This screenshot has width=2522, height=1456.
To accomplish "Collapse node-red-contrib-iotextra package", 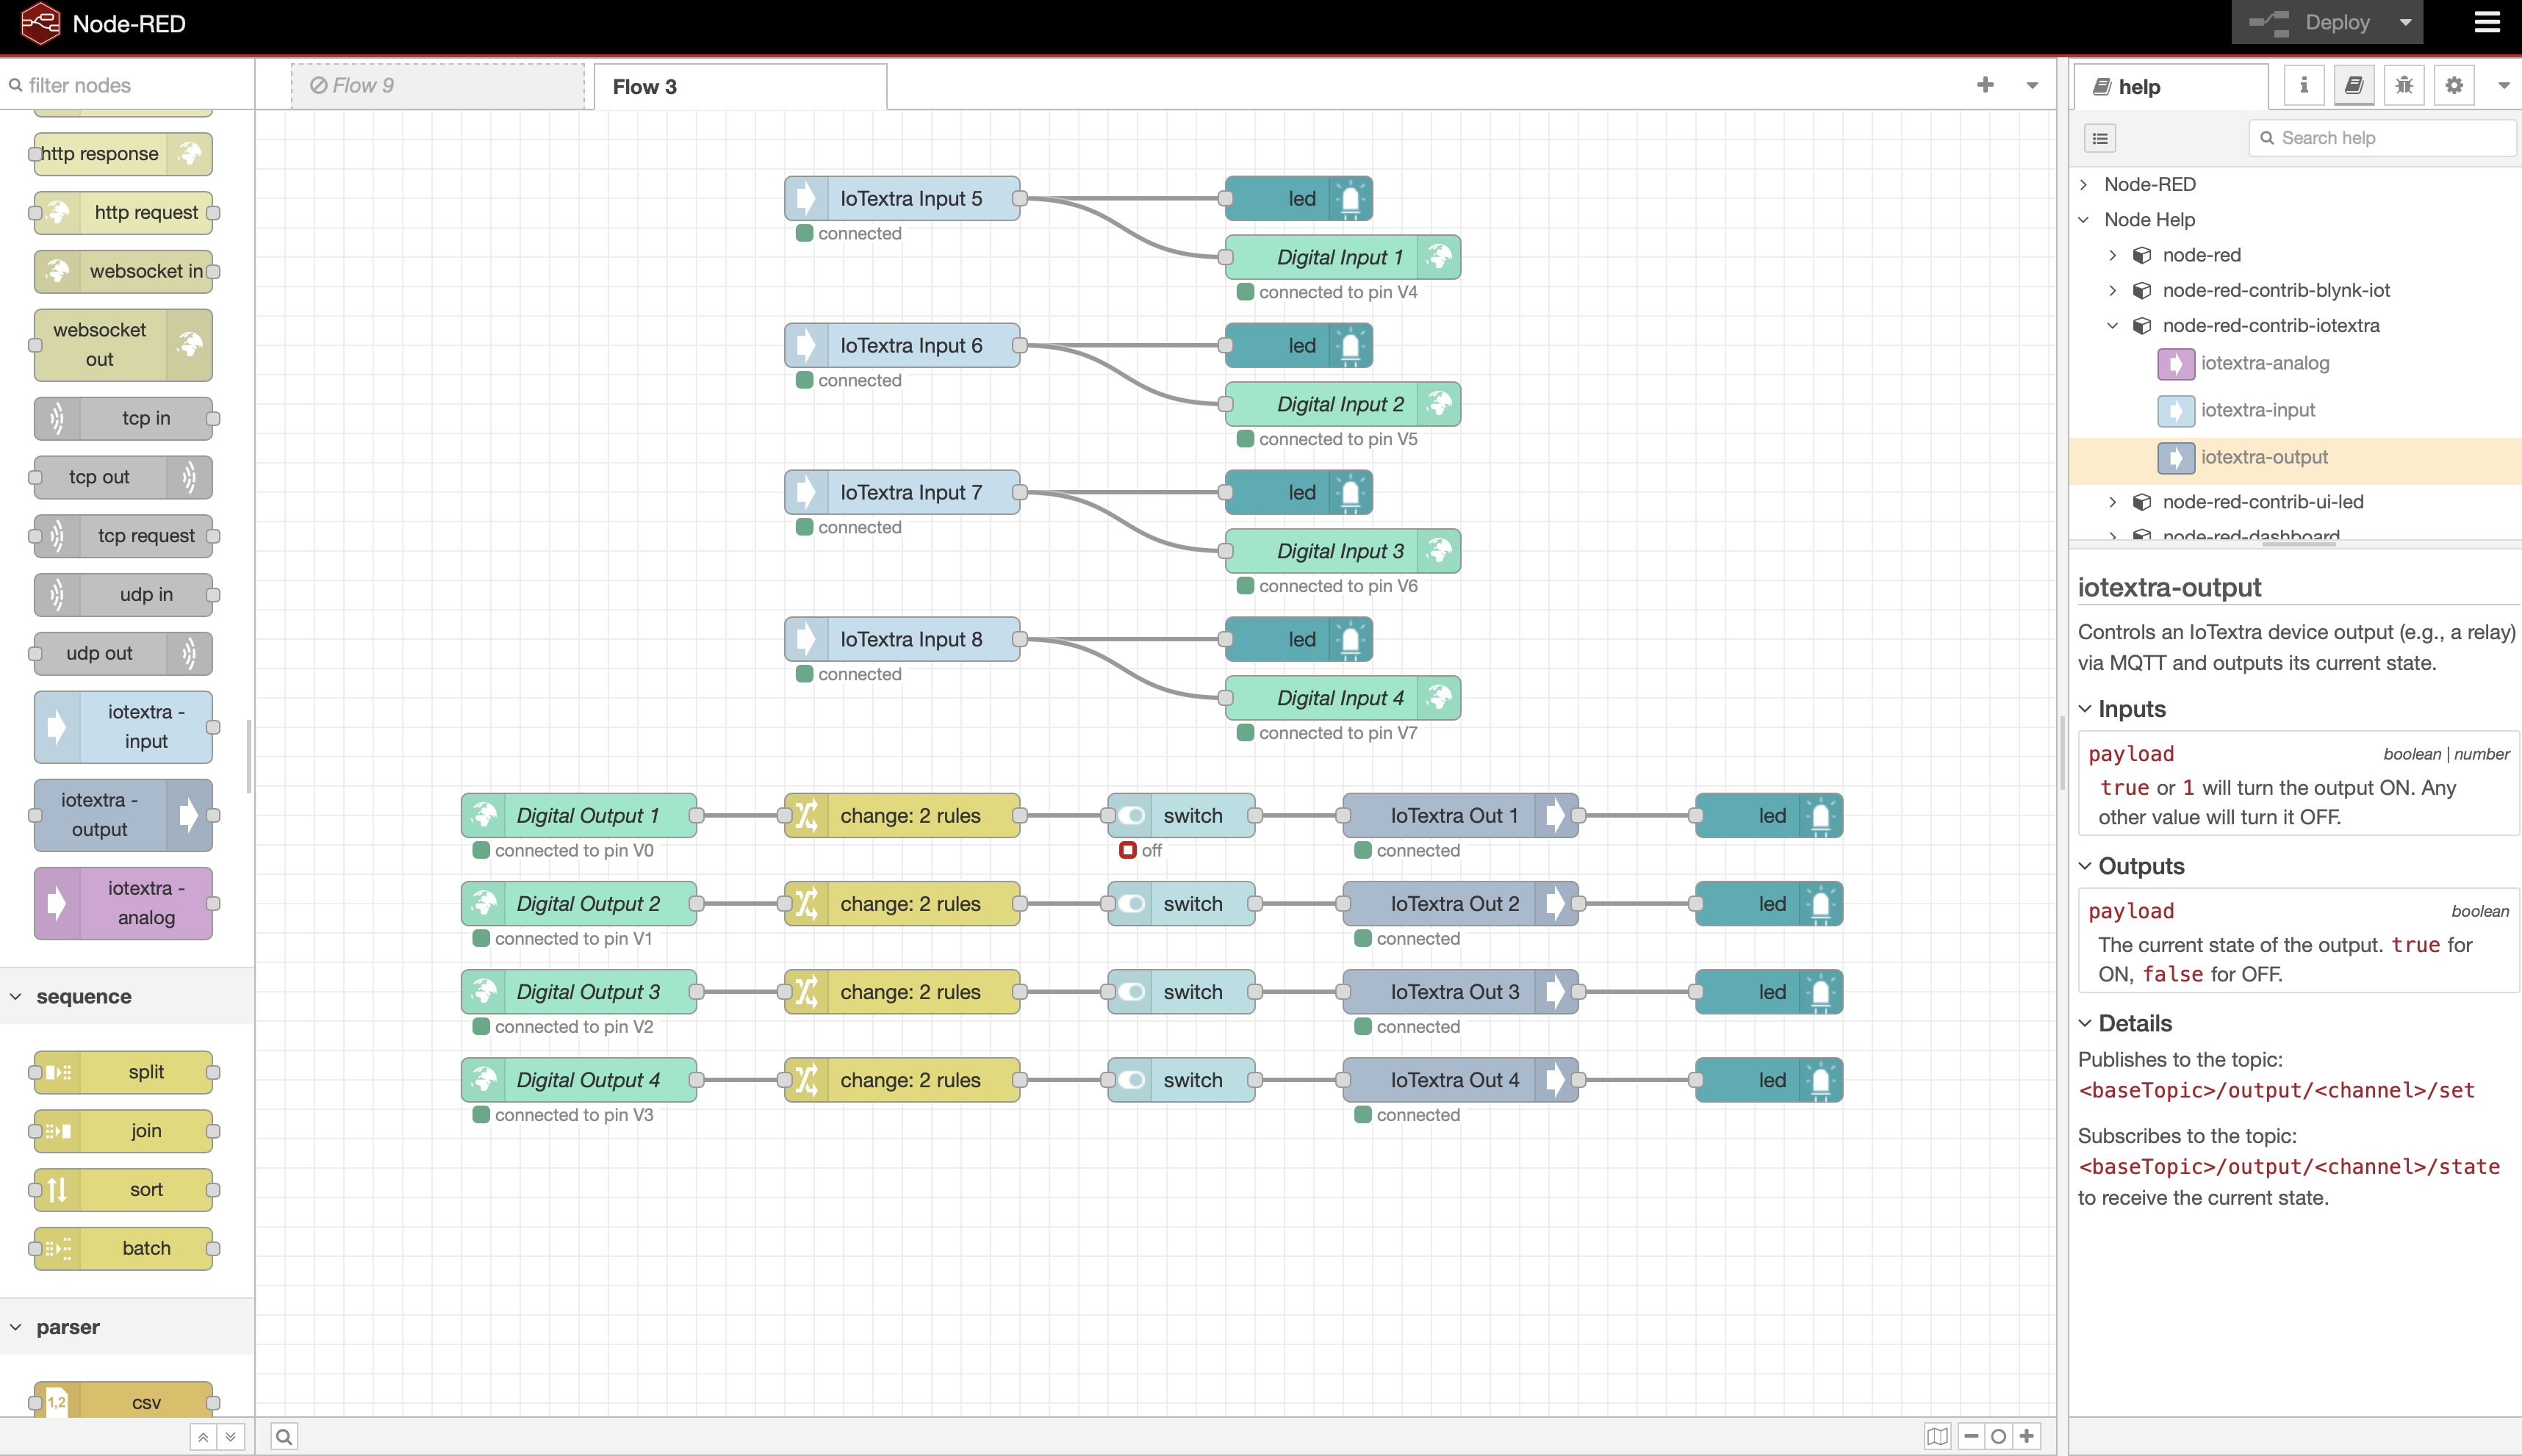I will (2113, 326).
